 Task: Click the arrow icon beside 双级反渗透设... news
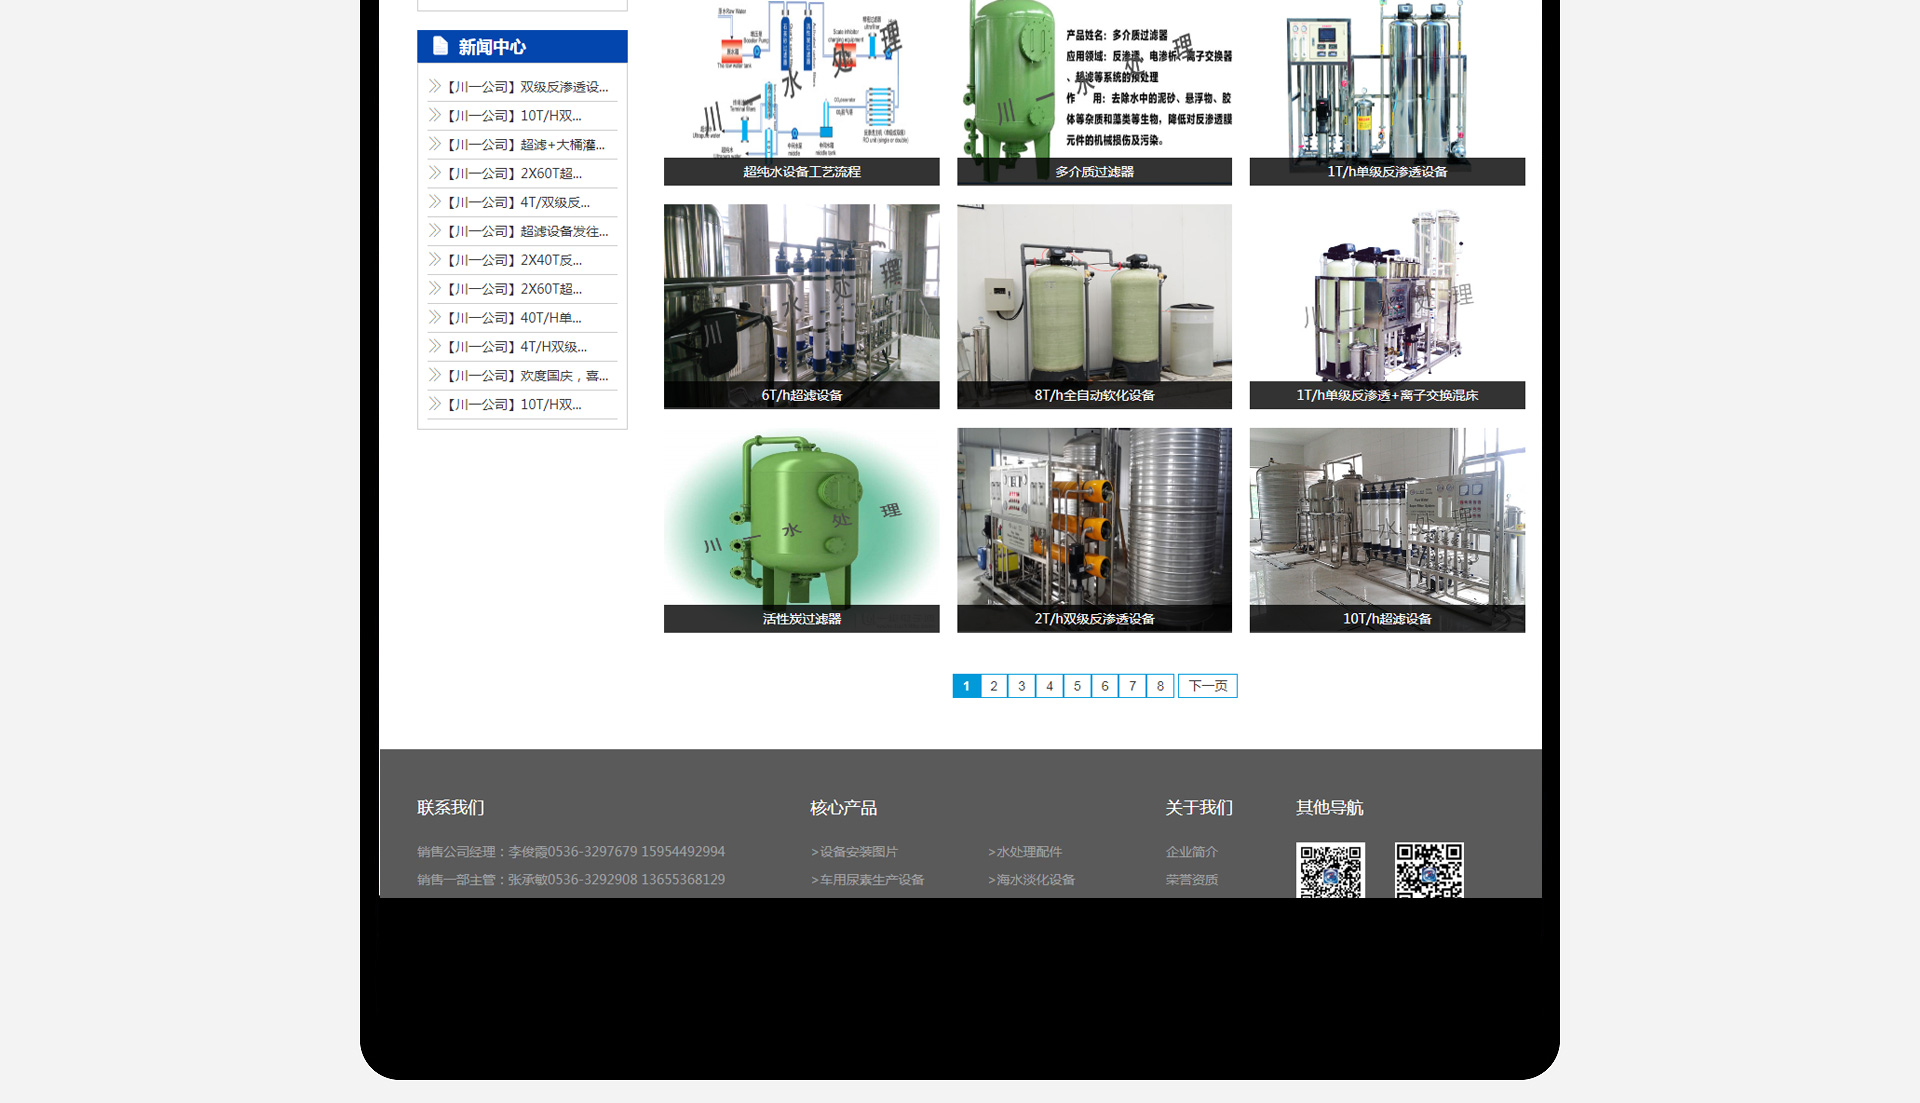coord(435,86)
